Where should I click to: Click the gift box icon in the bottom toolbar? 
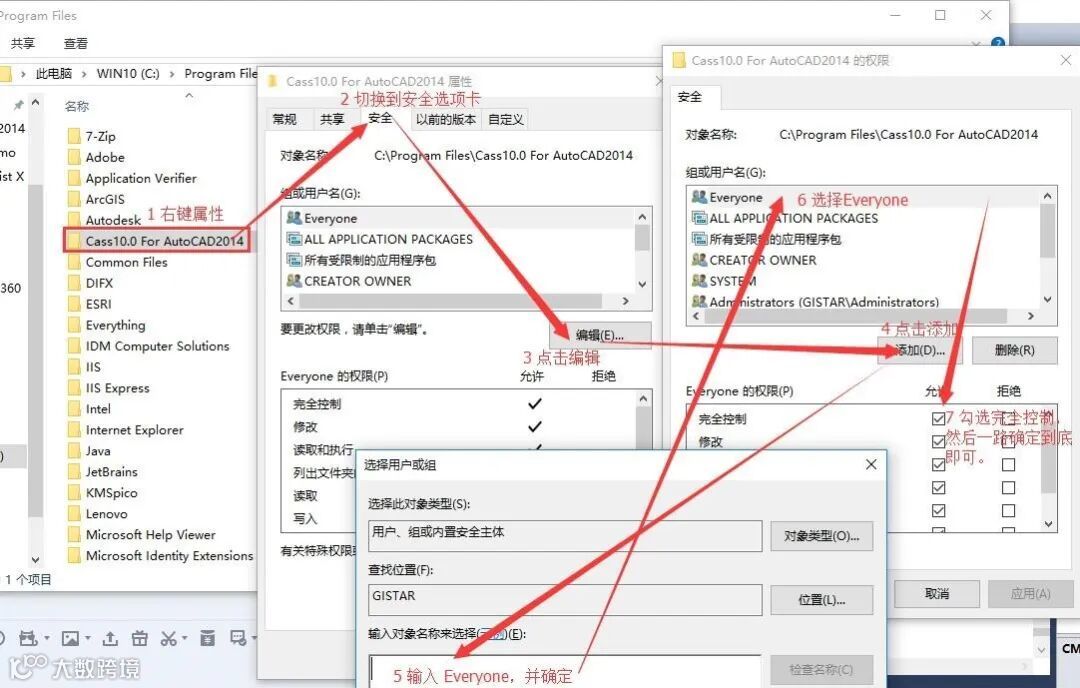pos(140,638)
